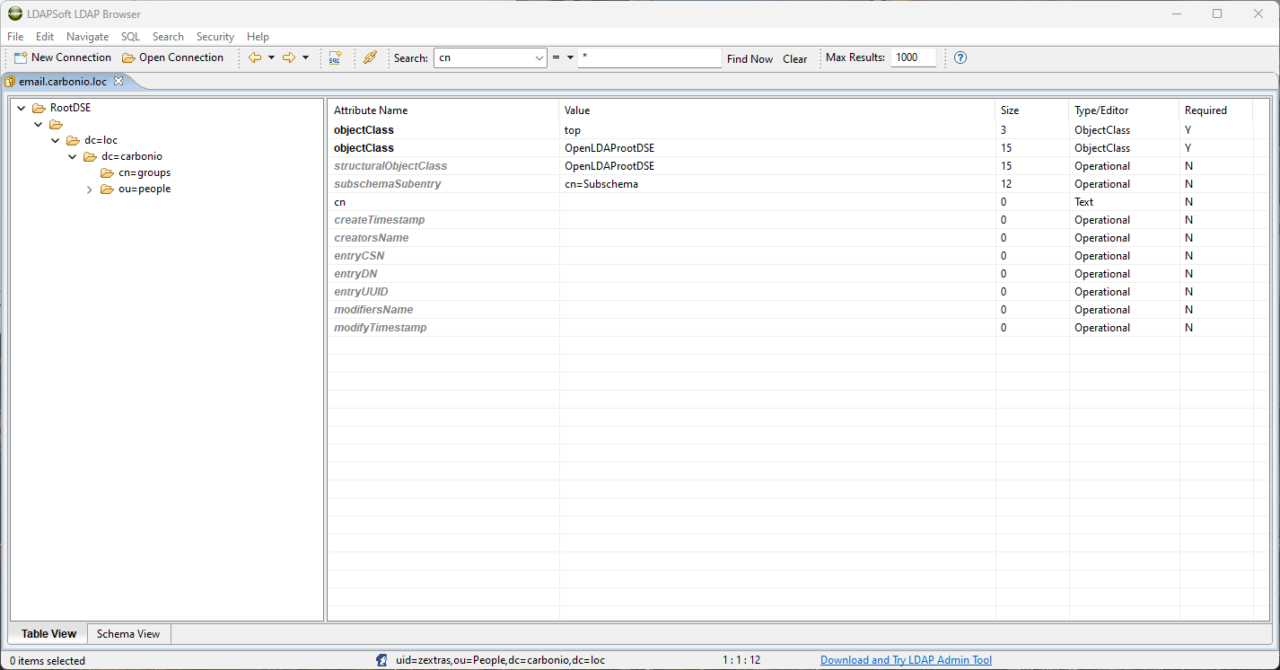Click Download and Try LDAP Admin Tool link
This screenshot has width=1280, height=670.
coord(905,660)
